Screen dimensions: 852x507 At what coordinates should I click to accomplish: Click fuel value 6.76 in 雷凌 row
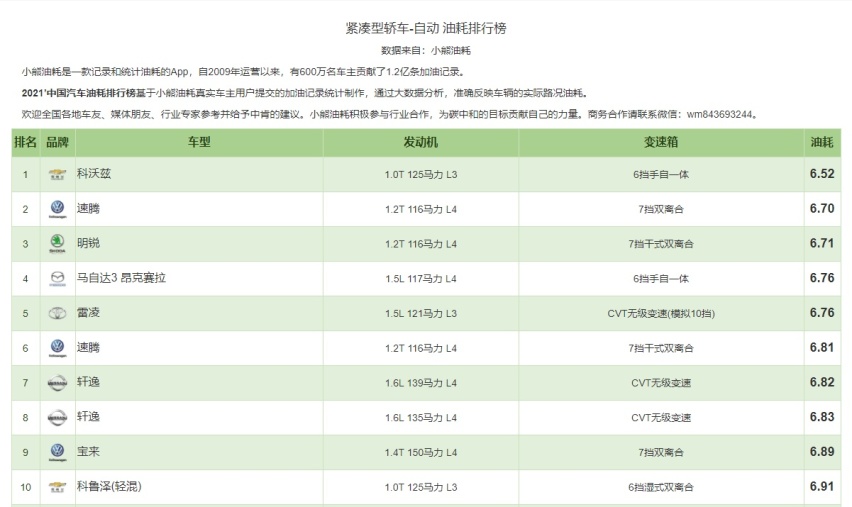pyautogui.click(x=822, y=313)
